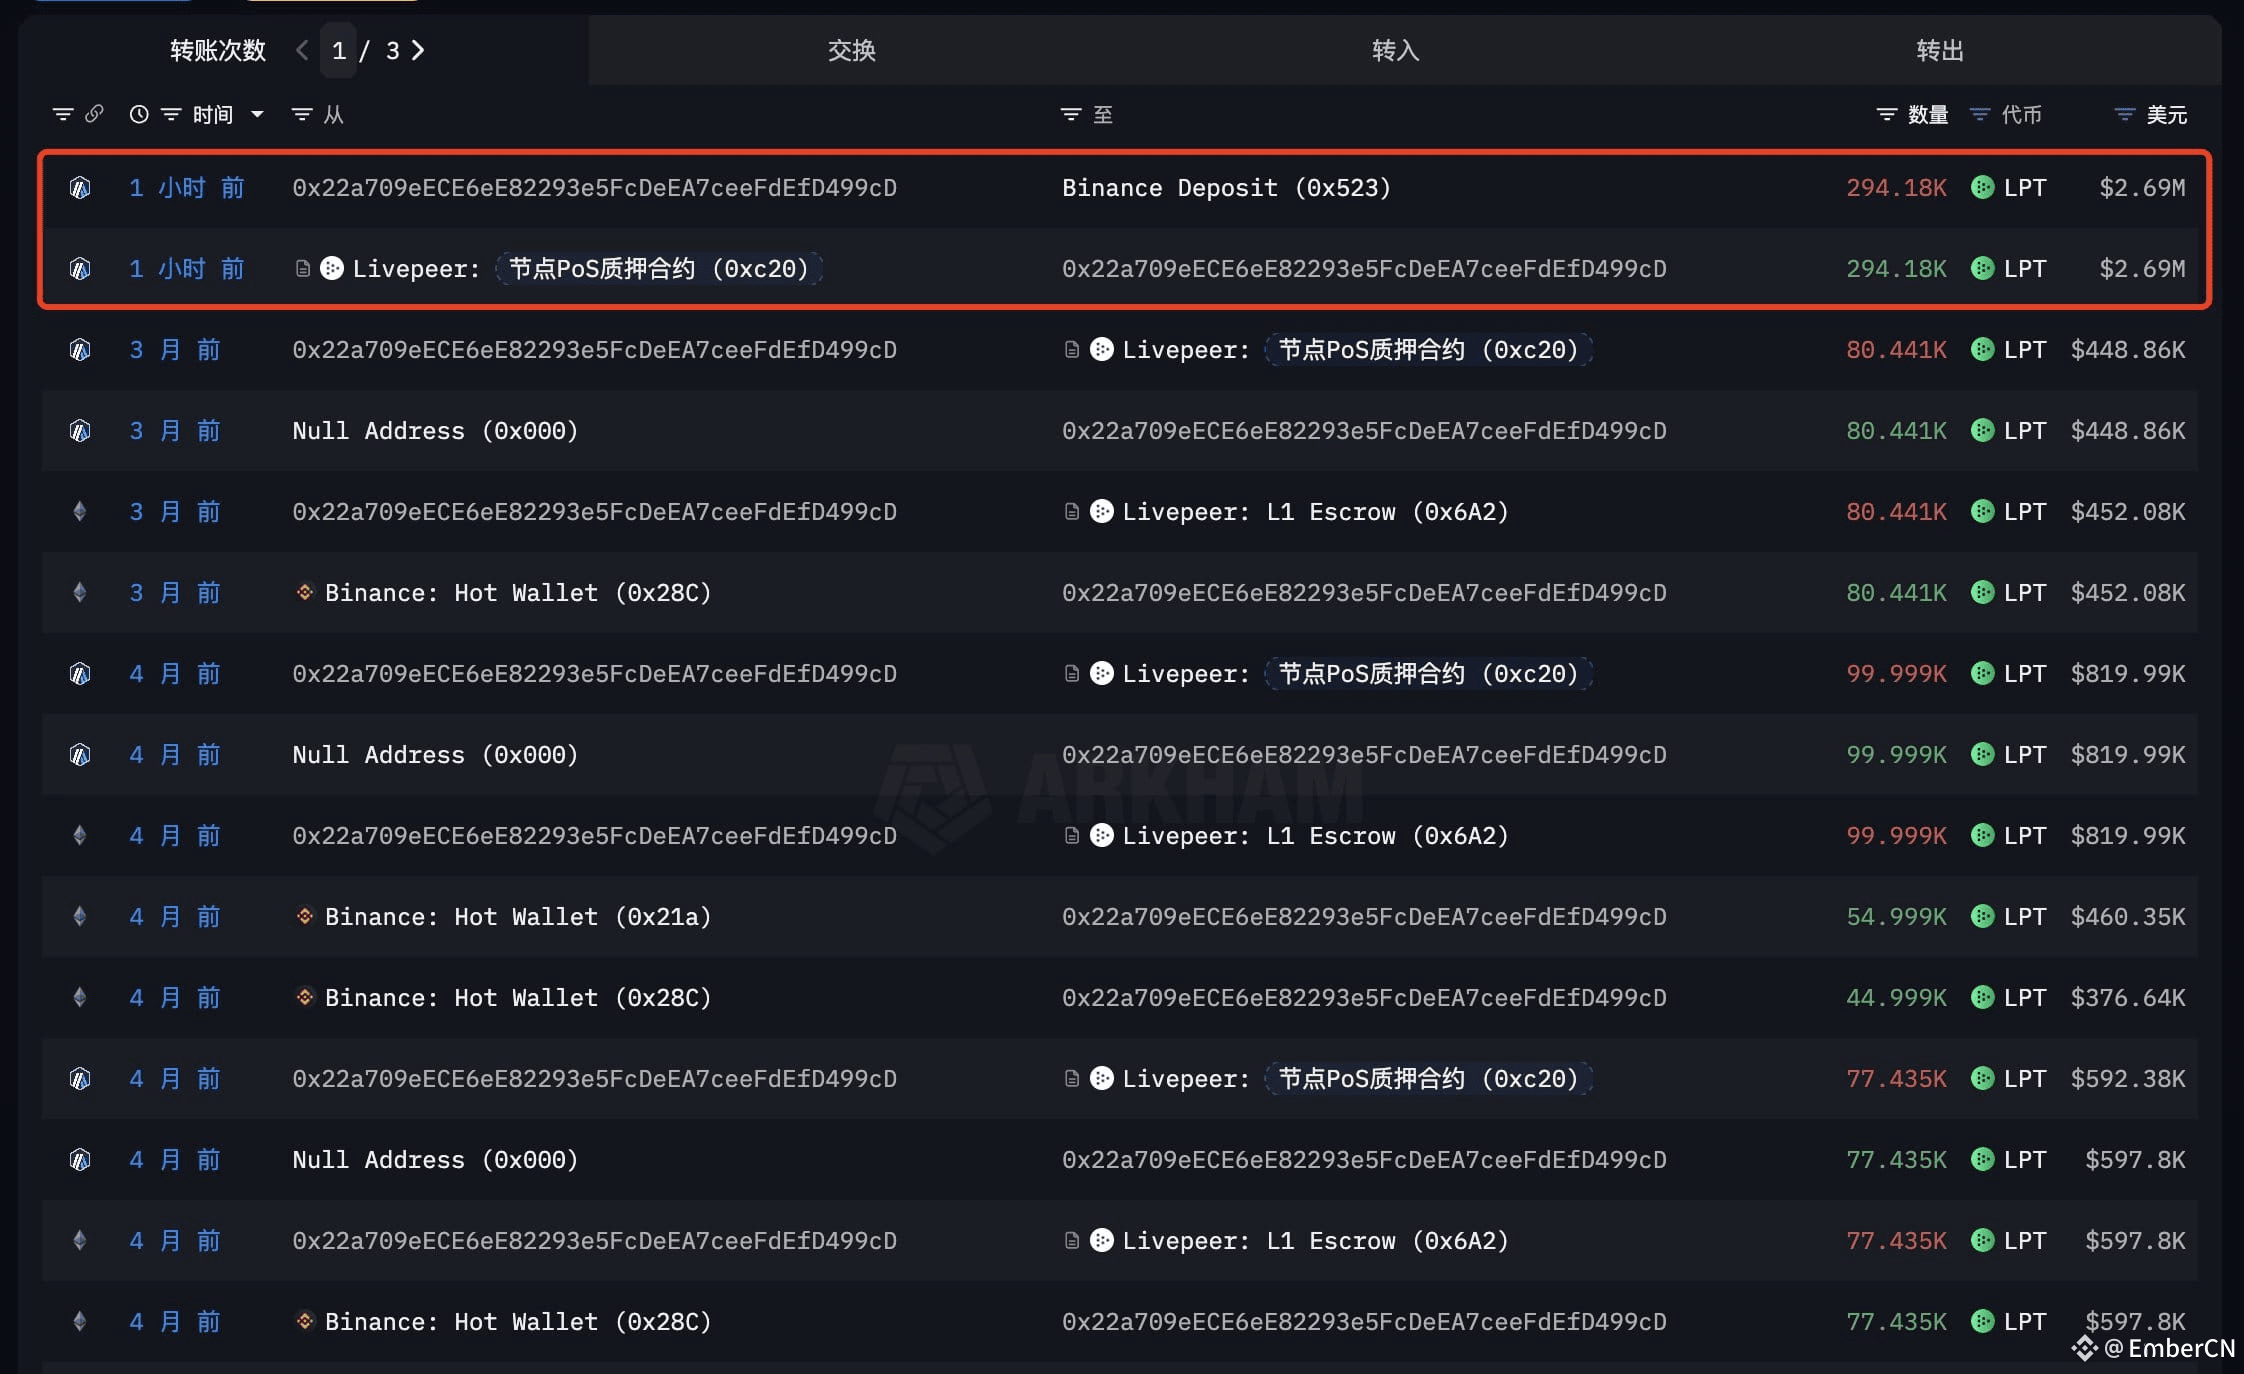Click the Ethereum icon in the $376.64K row

80,998
